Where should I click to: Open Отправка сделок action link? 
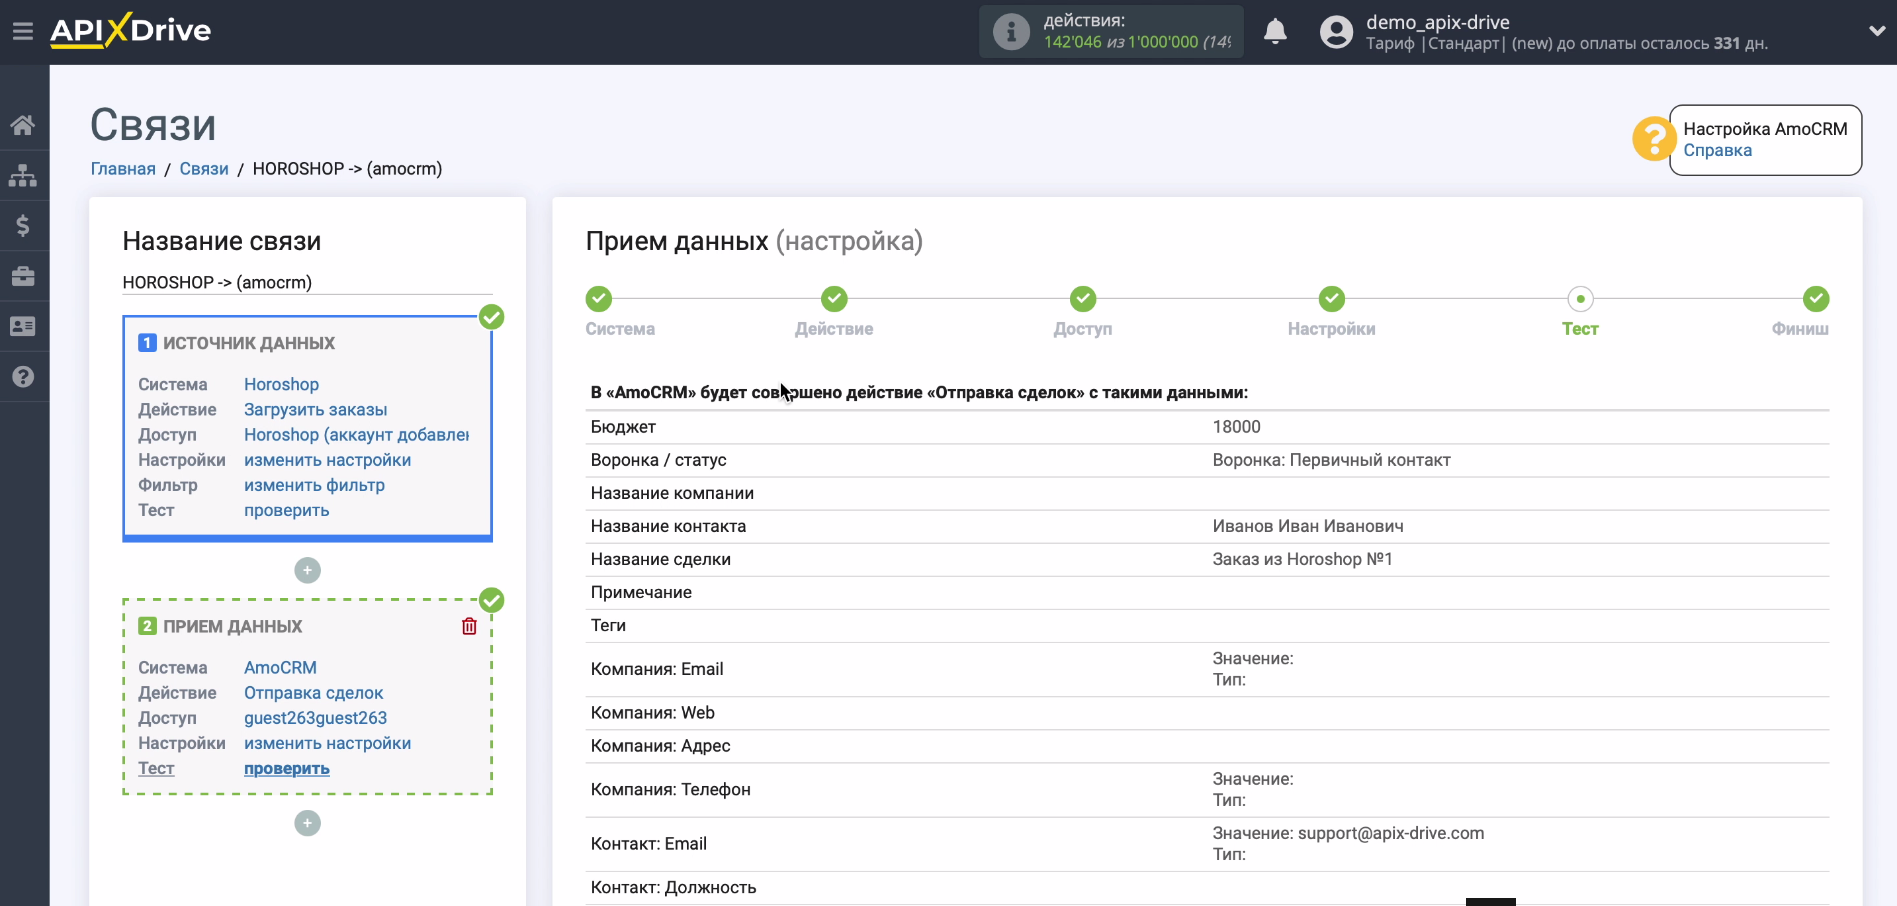[x=313, y=692]
